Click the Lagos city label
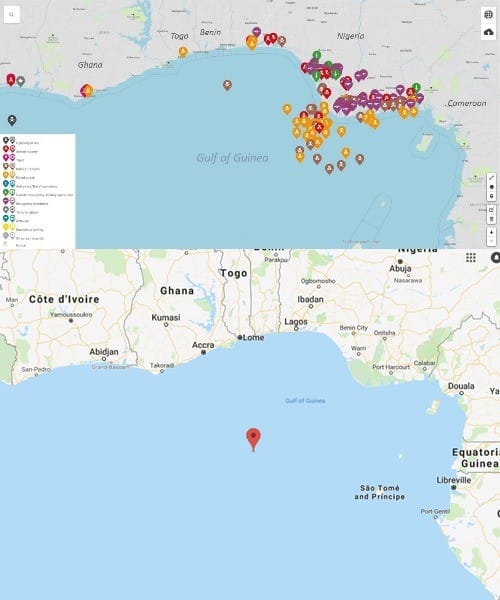500x600 pixels. pos(296,322)
